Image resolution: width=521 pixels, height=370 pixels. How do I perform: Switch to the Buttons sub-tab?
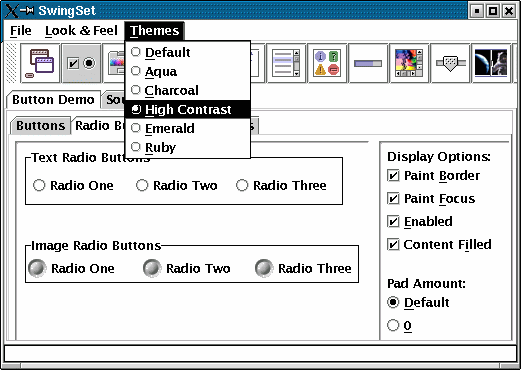pos(41,126)
